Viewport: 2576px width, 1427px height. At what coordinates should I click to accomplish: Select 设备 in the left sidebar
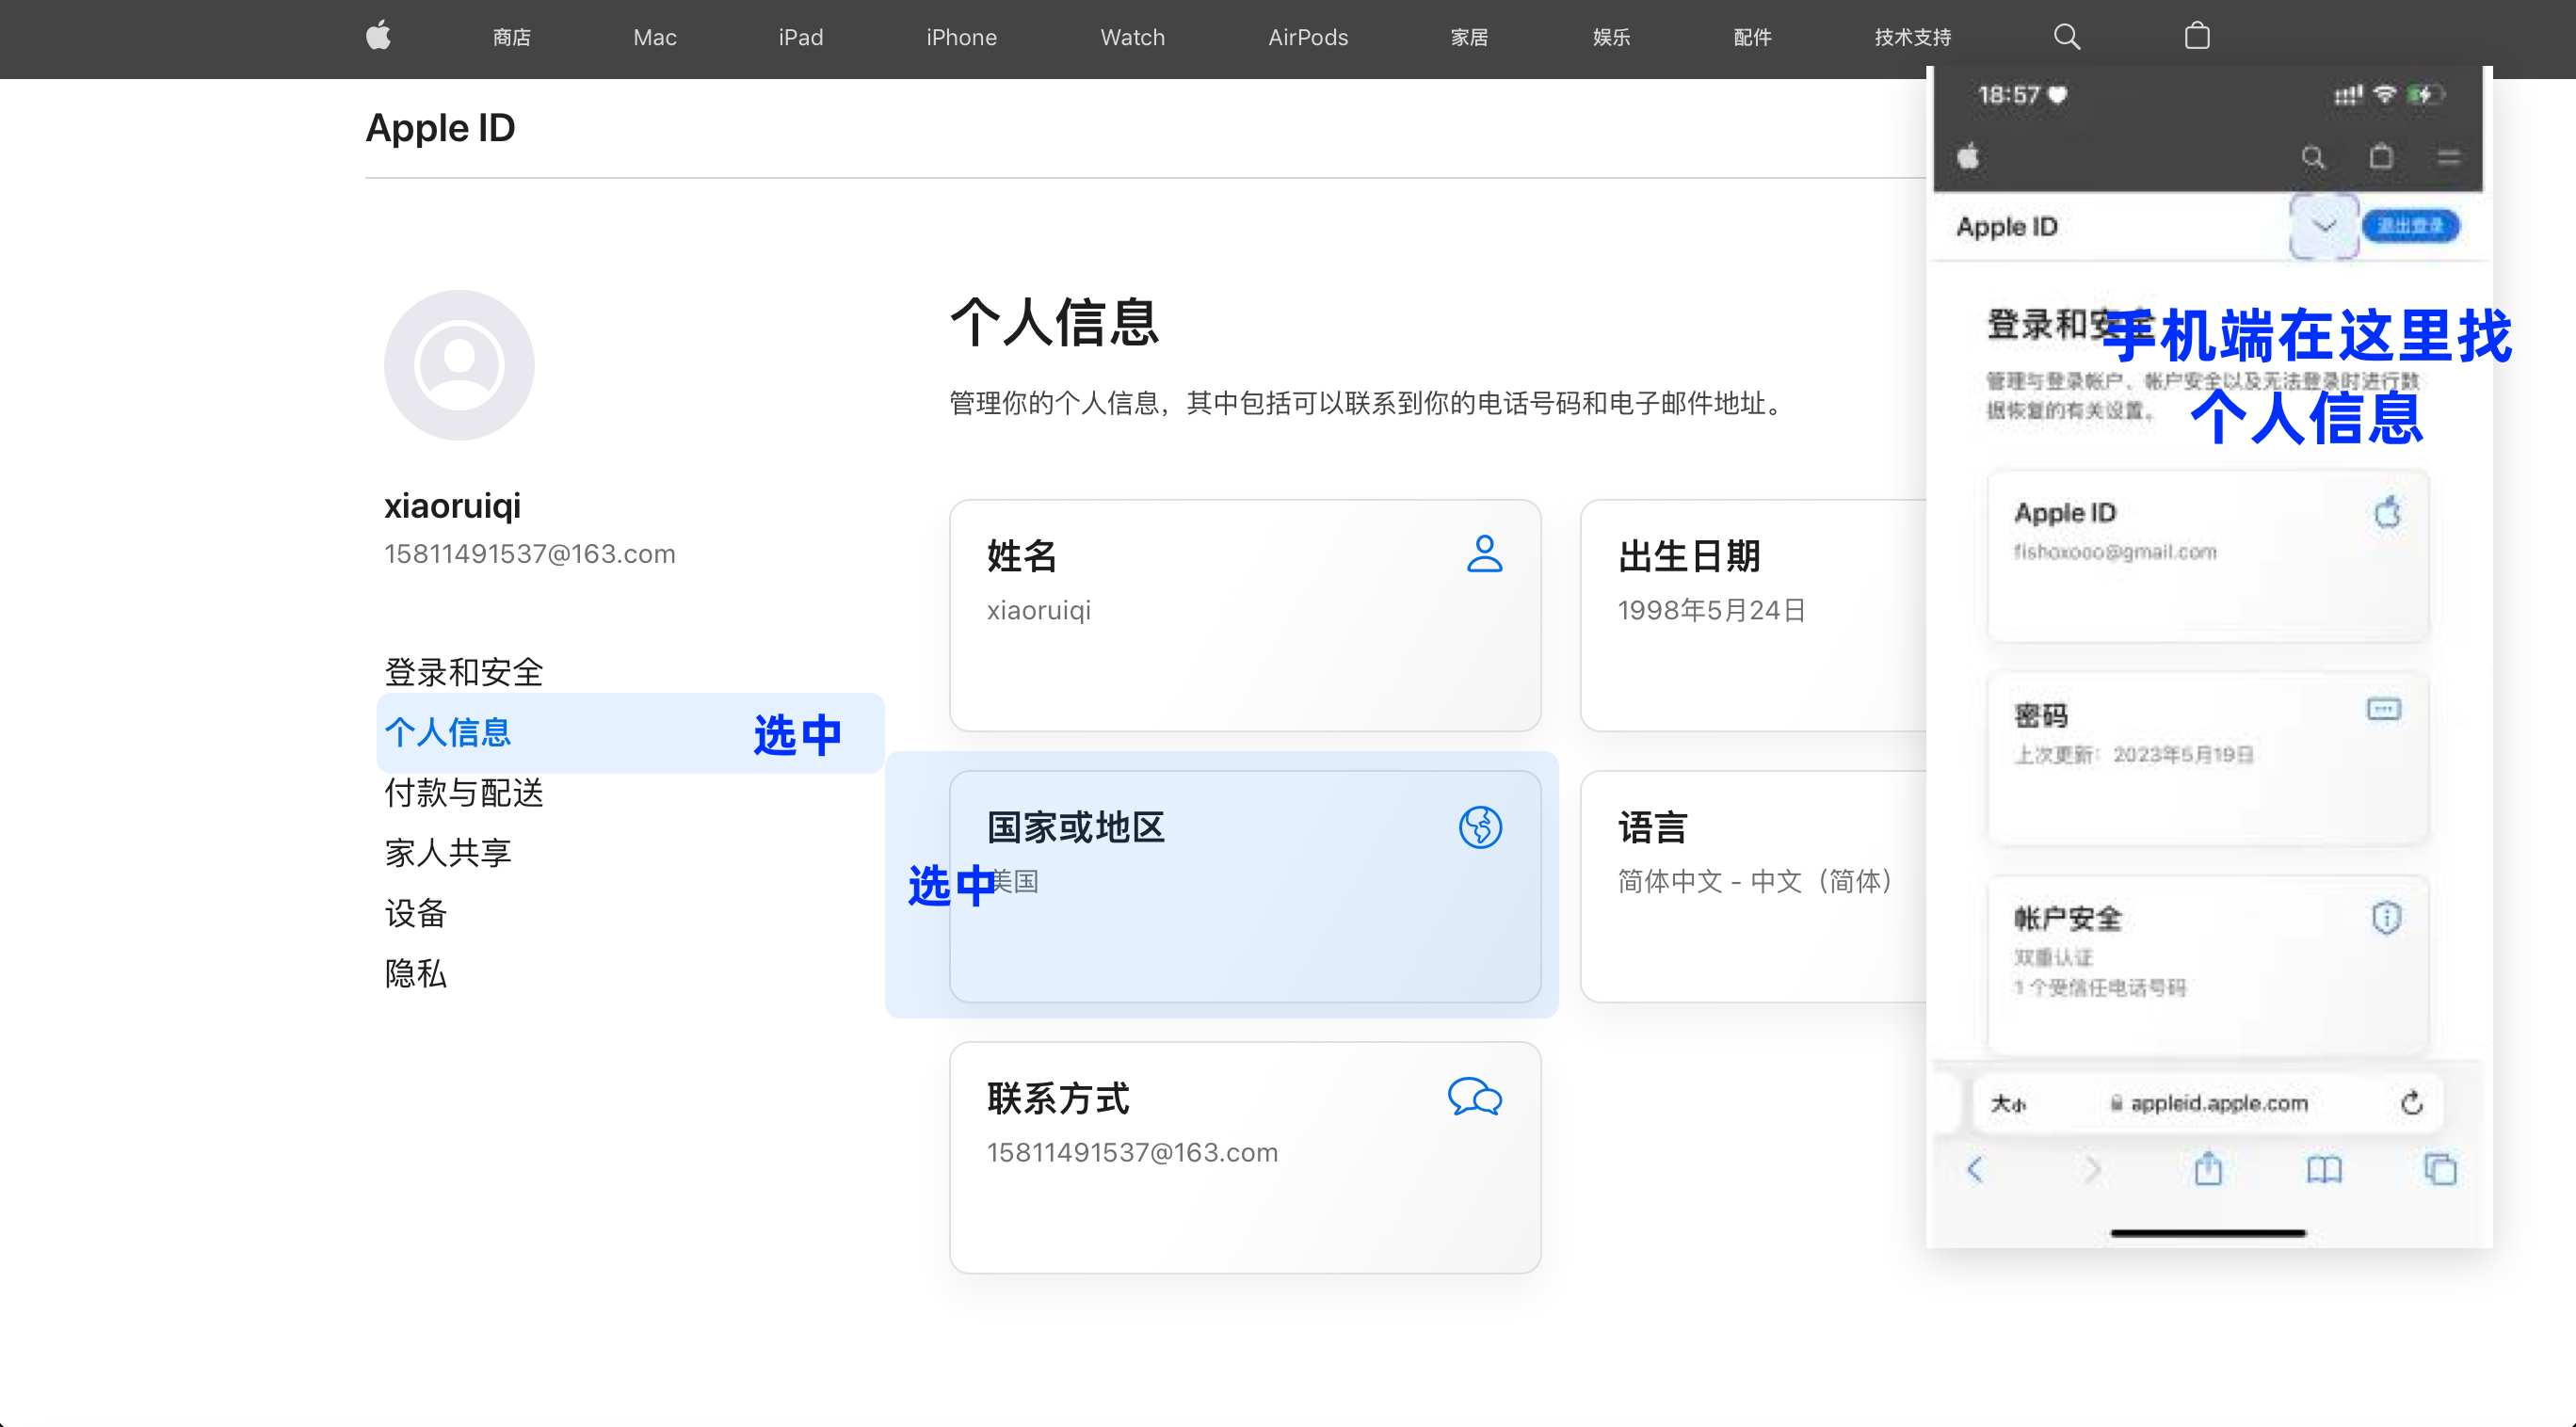[x=416, y=913]
